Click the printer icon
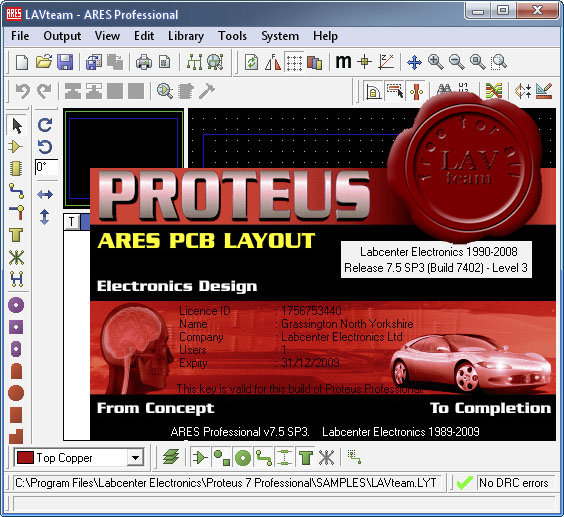Viewport: 564px width, 517px height. [144, 62]
